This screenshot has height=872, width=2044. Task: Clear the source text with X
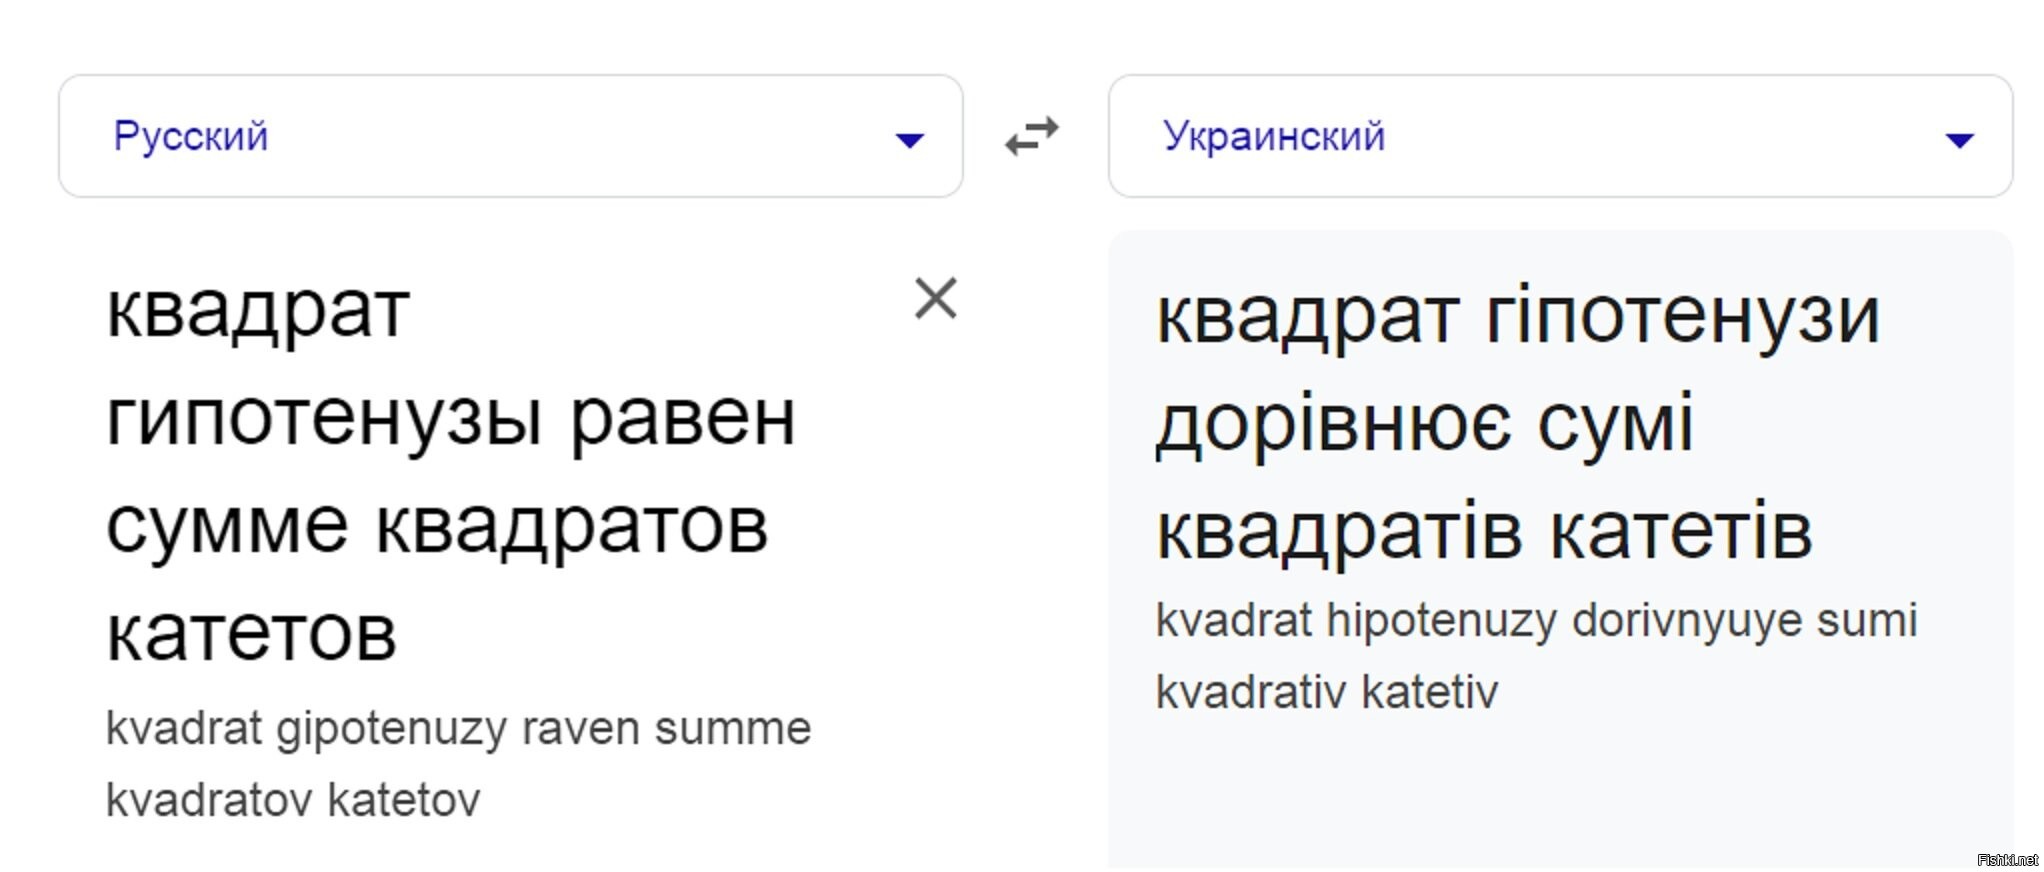click(x=936, y=298)
